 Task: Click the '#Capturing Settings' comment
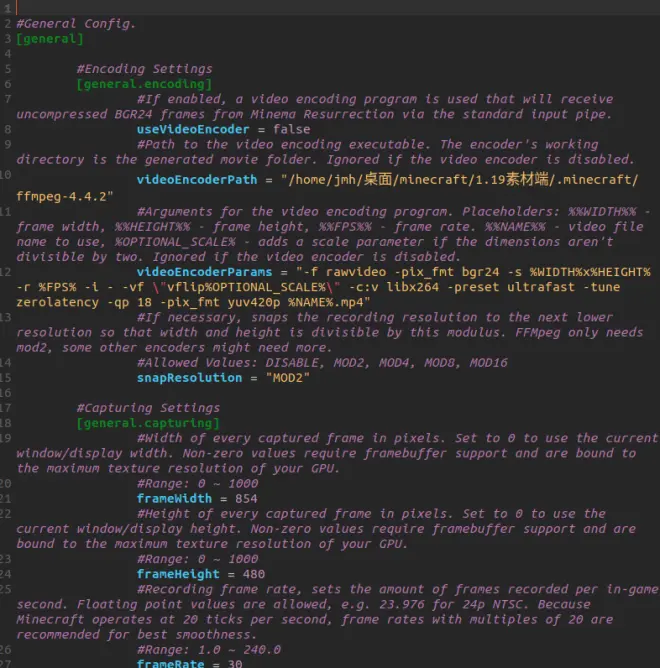click(148, 408)
